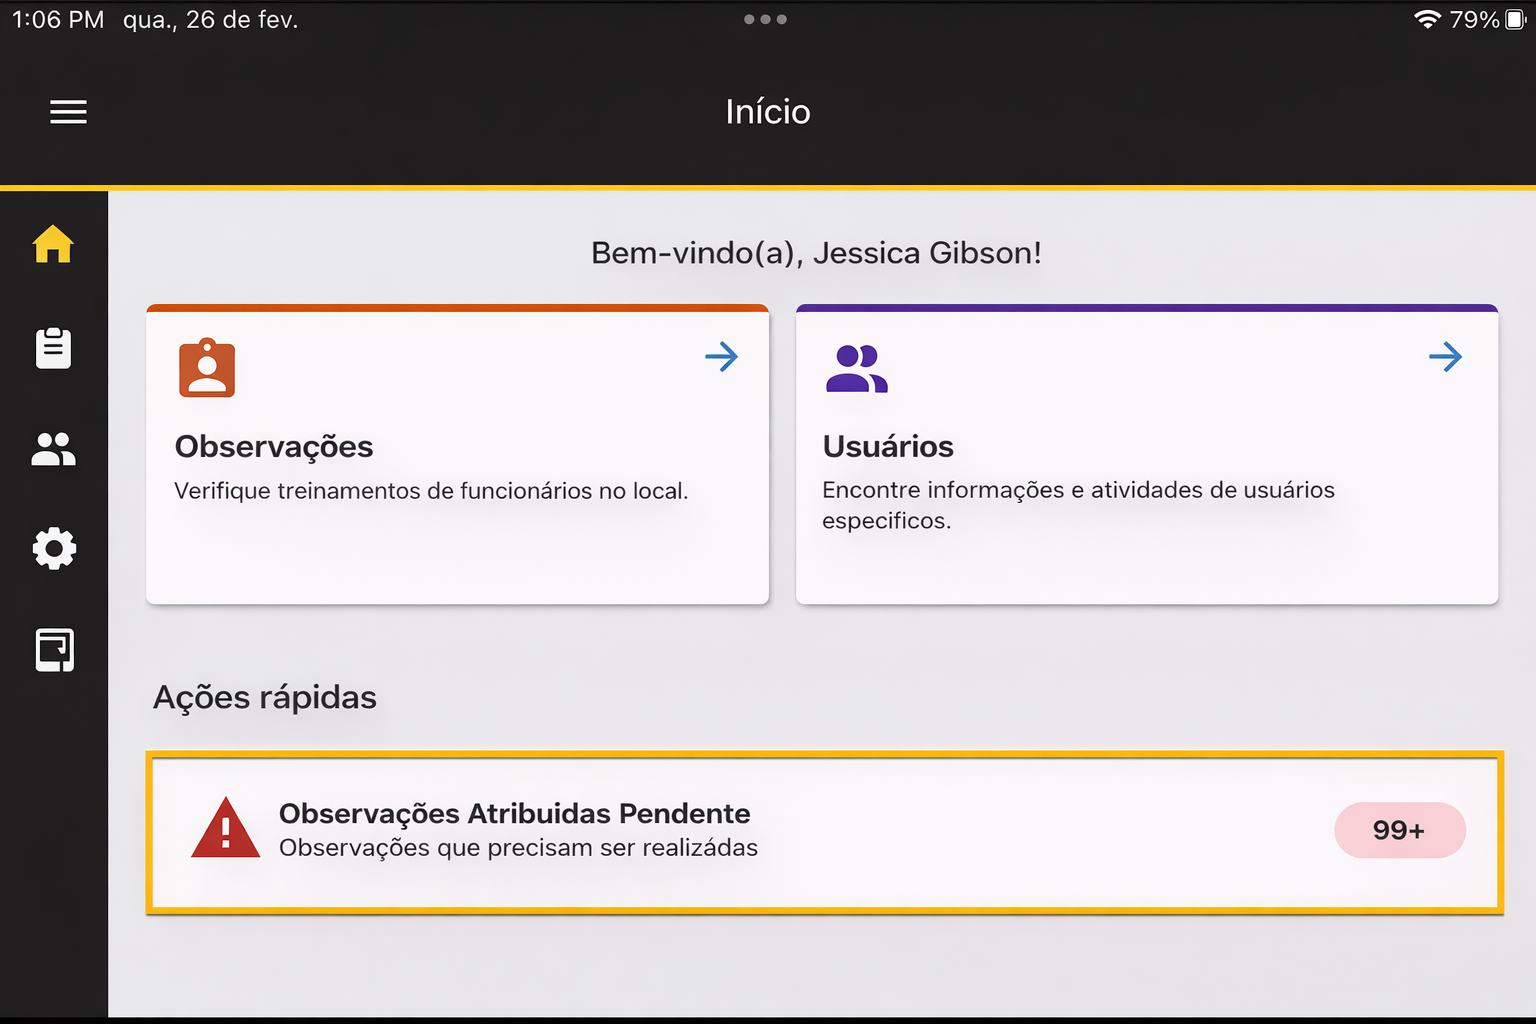Tap the three-dot multitasking control at top
This screenshot has width=1536, height=1024.
(765, 19)
